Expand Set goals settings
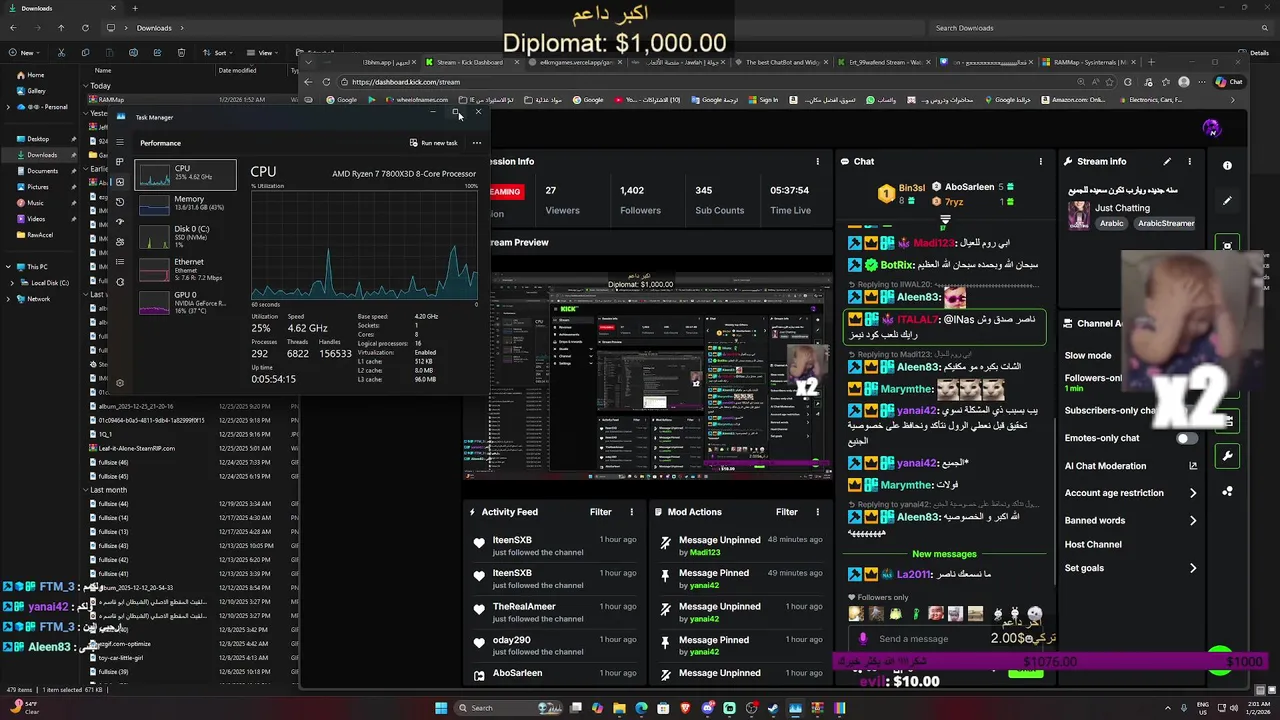The height and width of the screenshot is (720, 1280). point(1193,568)
